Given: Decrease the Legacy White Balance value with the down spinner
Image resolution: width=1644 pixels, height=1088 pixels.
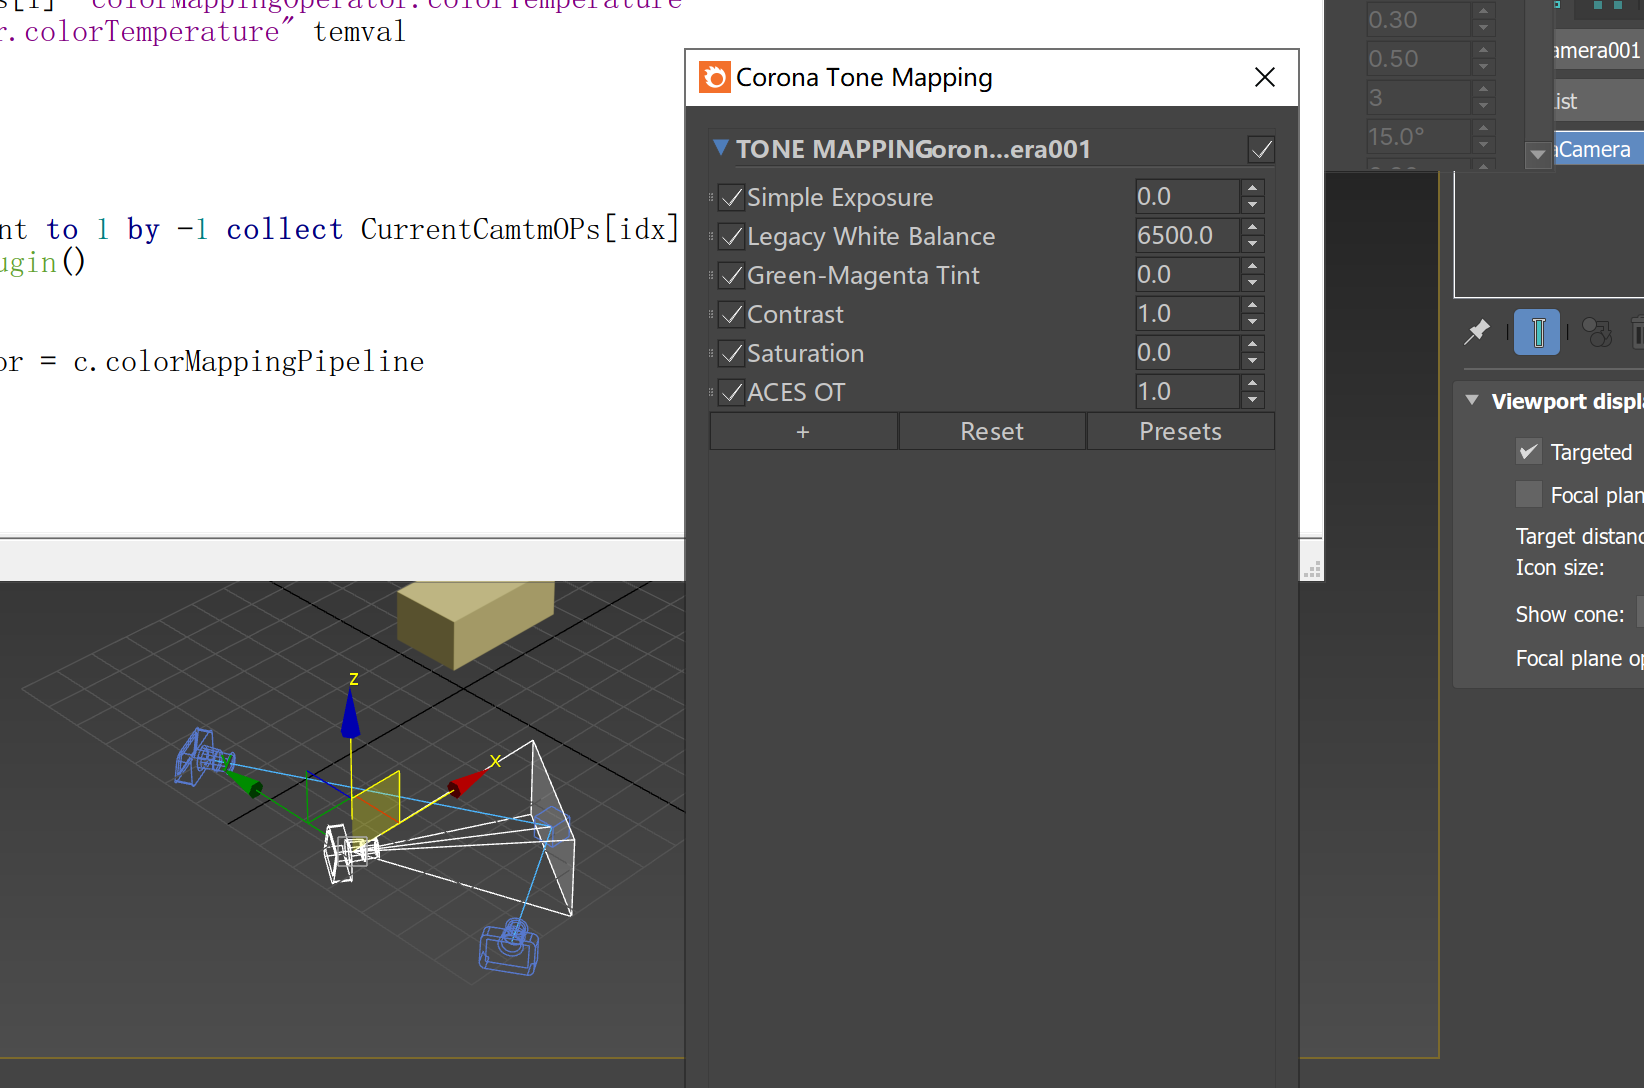Looking at the screenshot, I should click(1252, 244).
